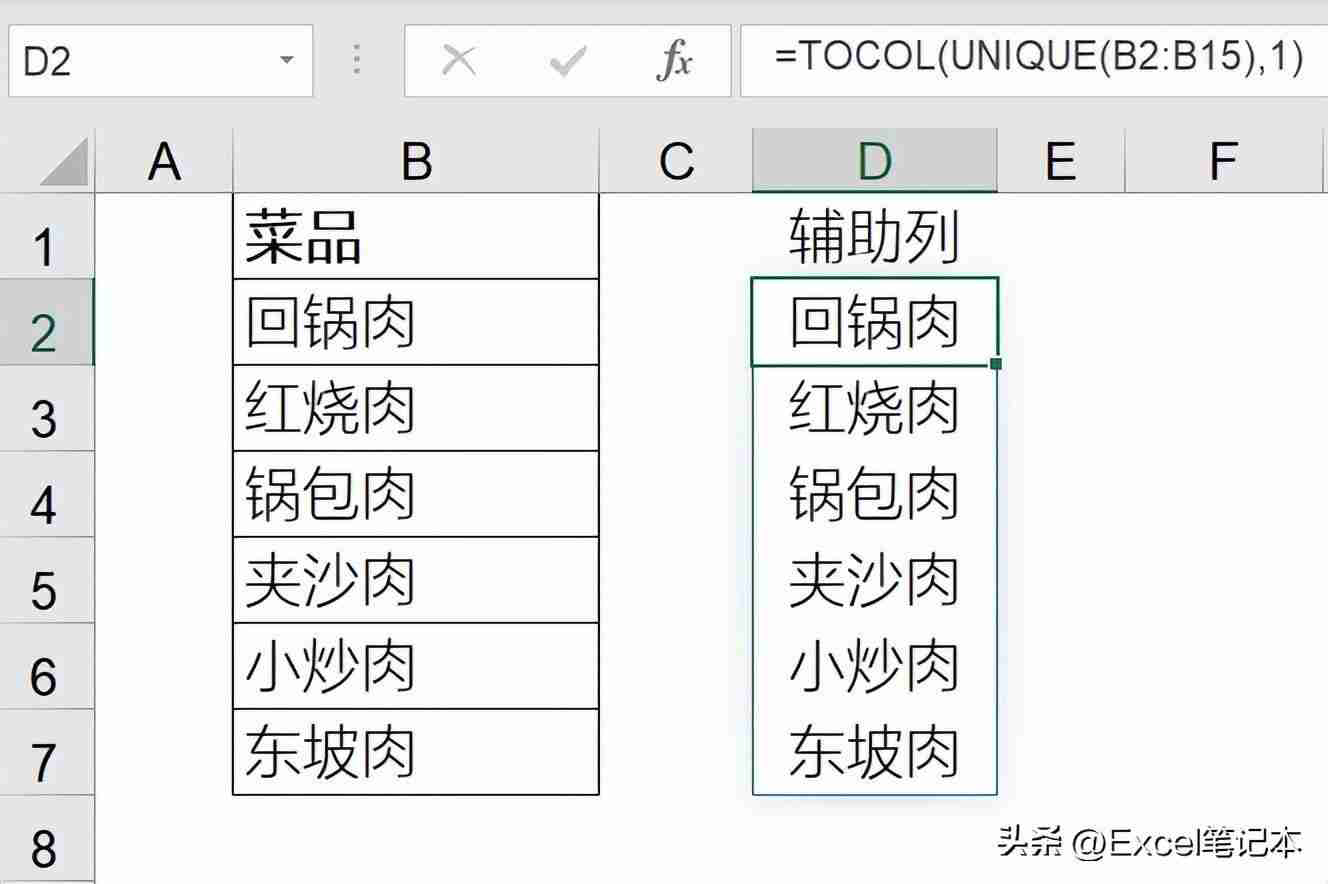Select column A header
This screenshot has width=1328, height=884.
[x=164, y=160]
